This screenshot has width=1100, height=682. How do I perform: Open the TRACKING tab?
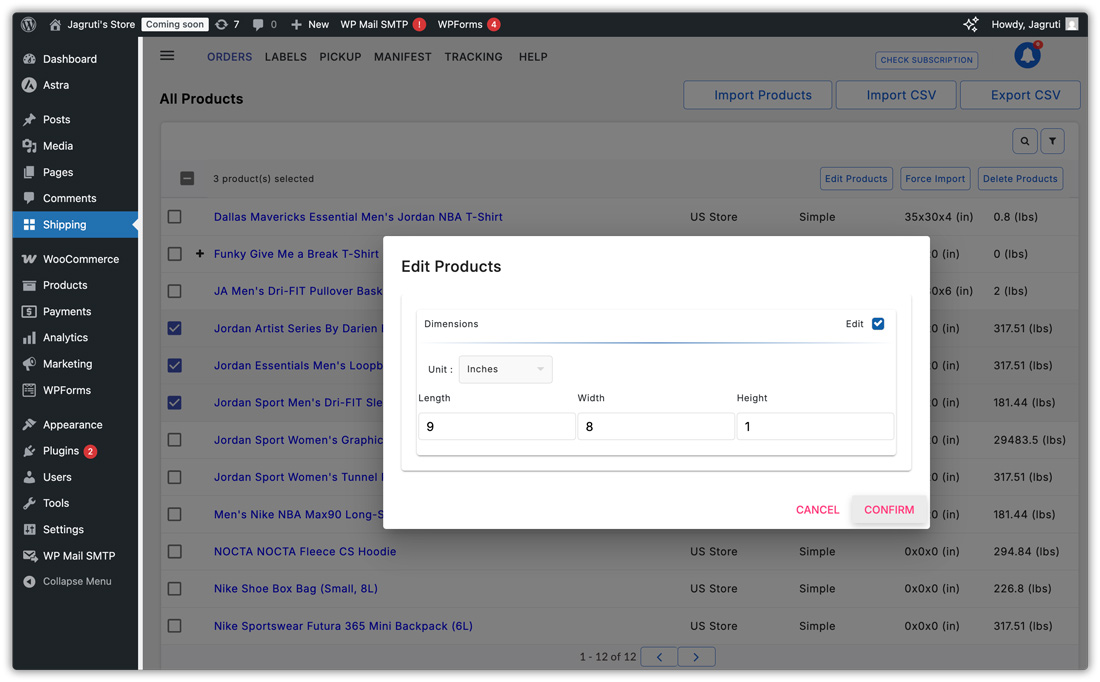click(x=474, y=57)
